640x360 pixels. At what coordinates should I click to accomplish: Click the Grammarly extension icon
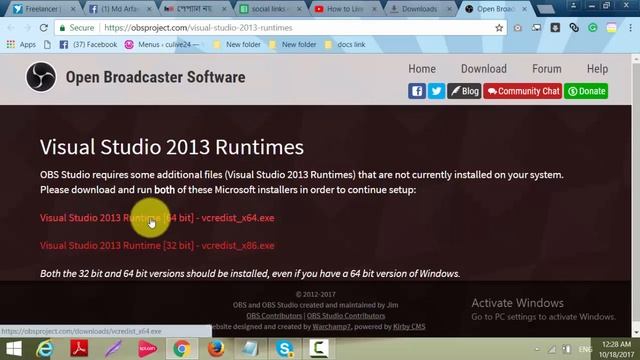593,28
